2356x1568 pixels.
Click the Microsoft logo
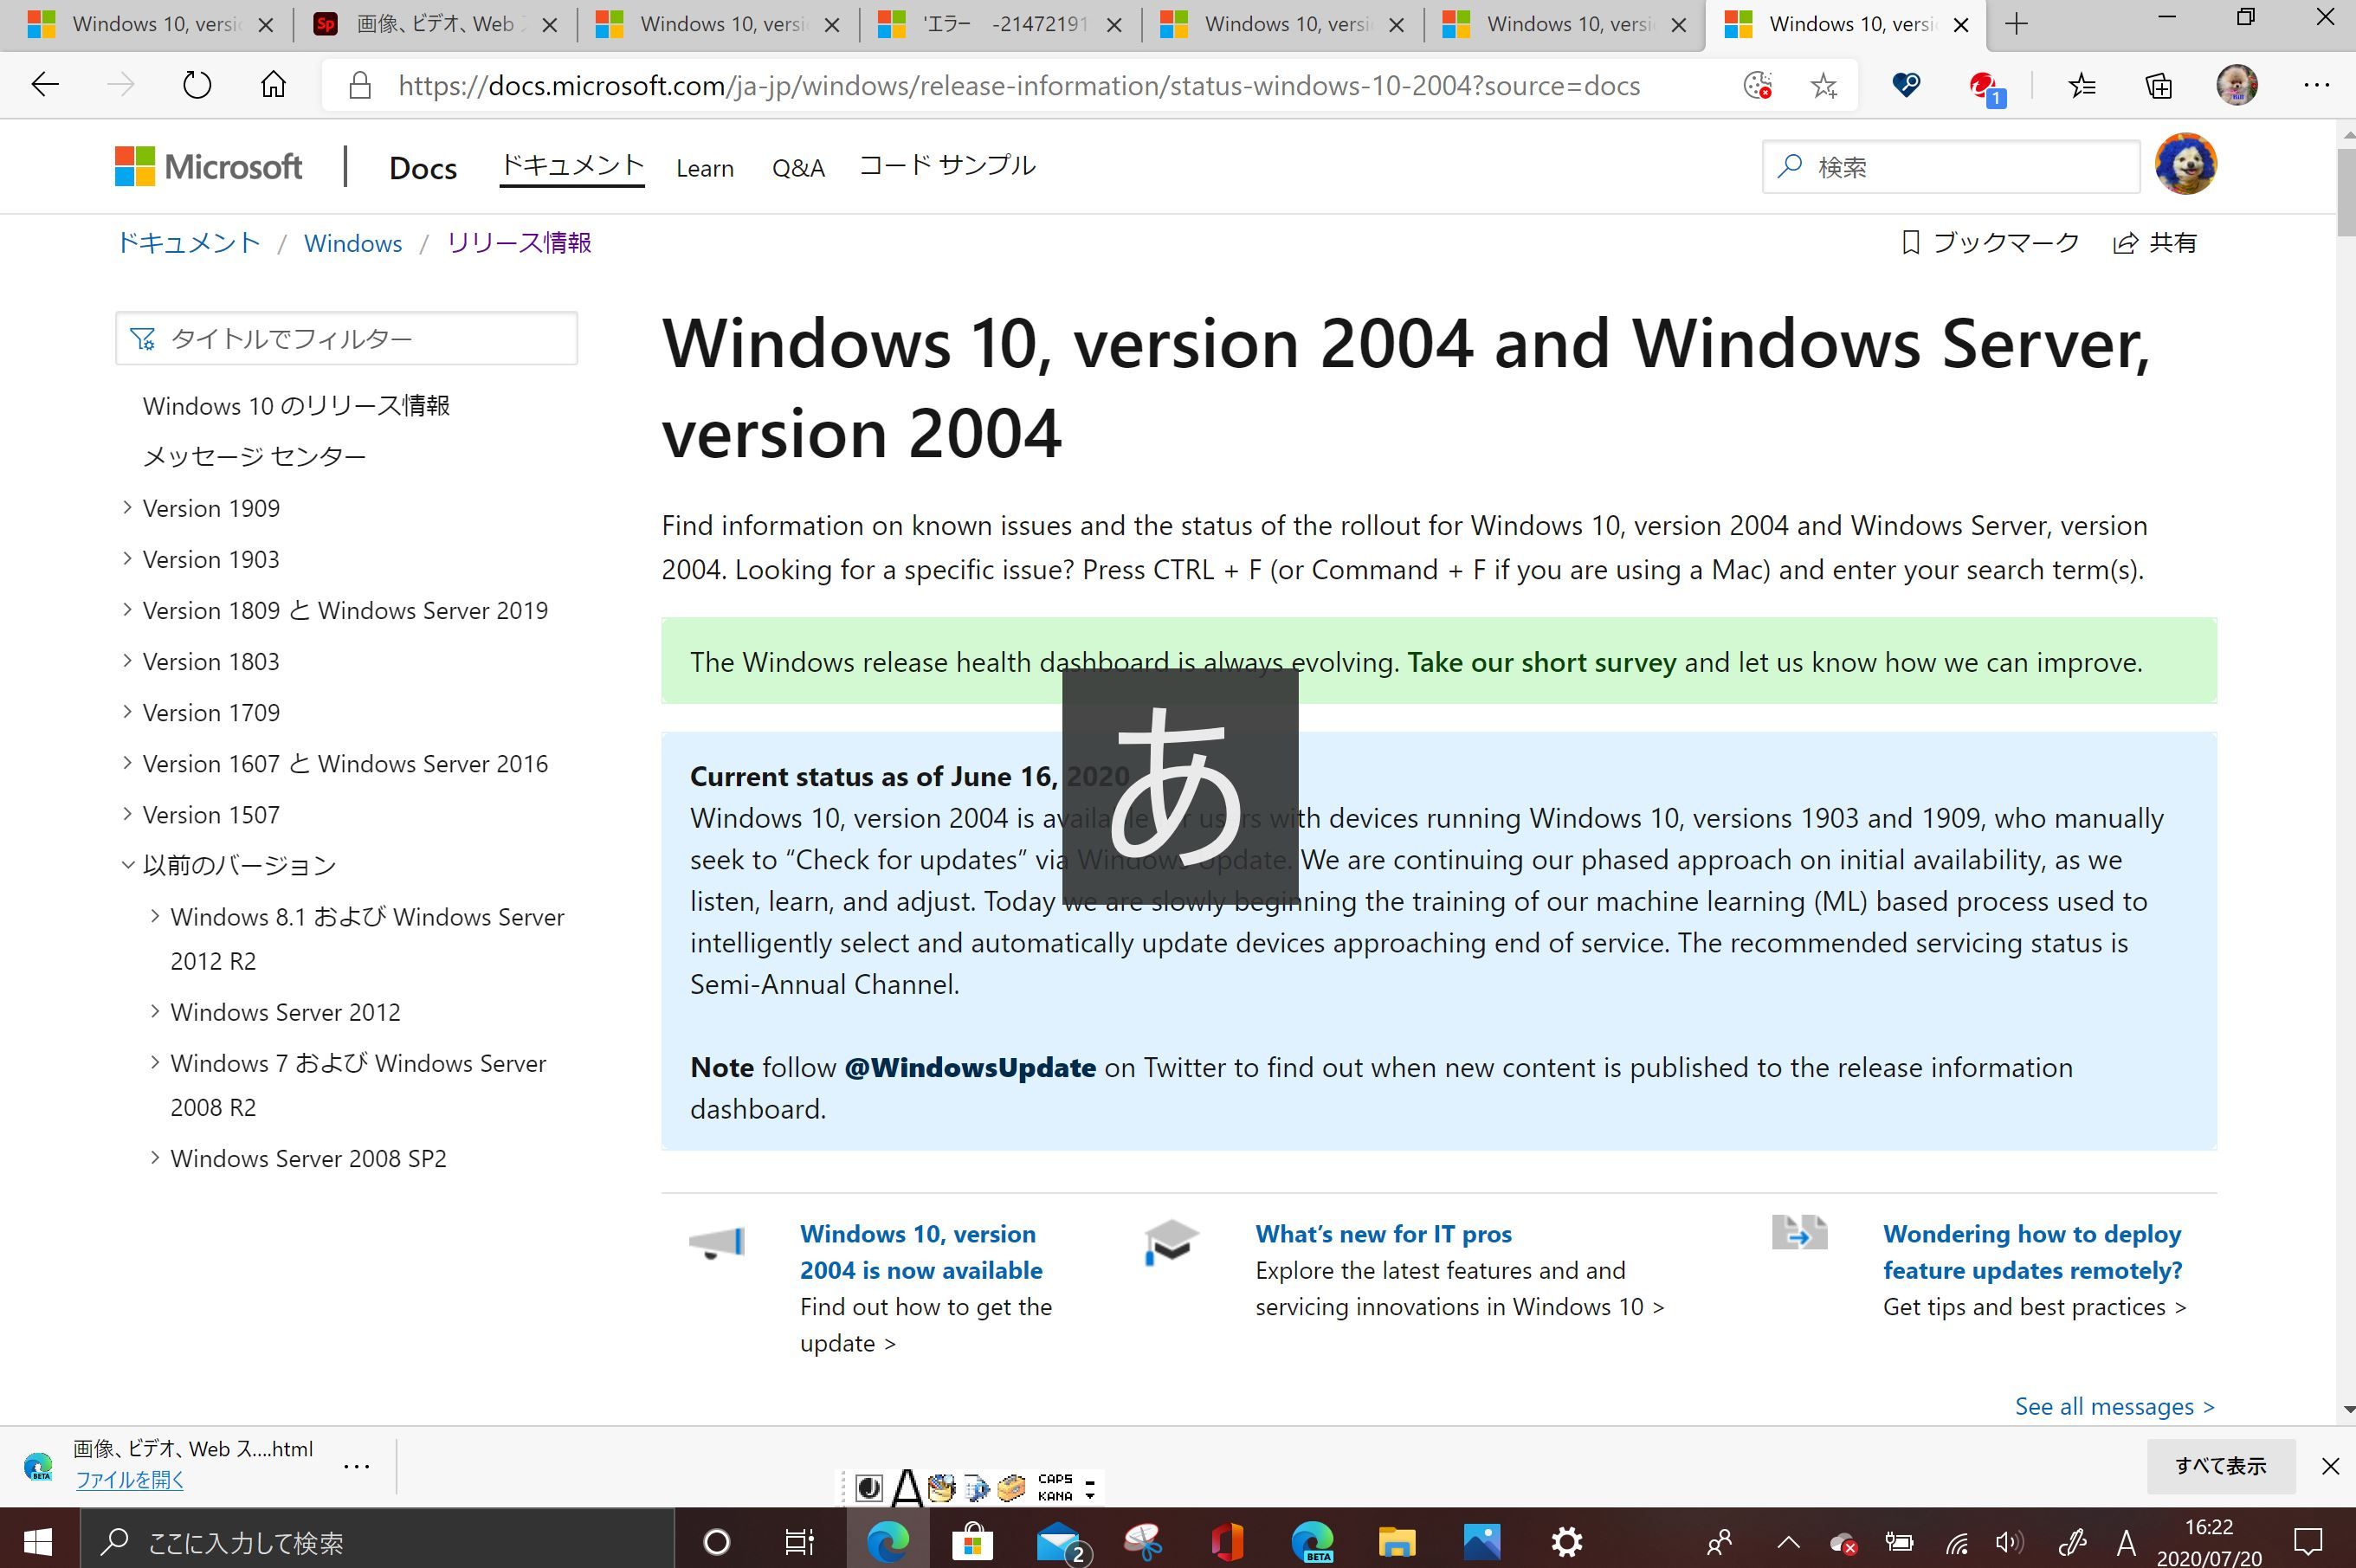pyautogui.click(x=208, y=166)
